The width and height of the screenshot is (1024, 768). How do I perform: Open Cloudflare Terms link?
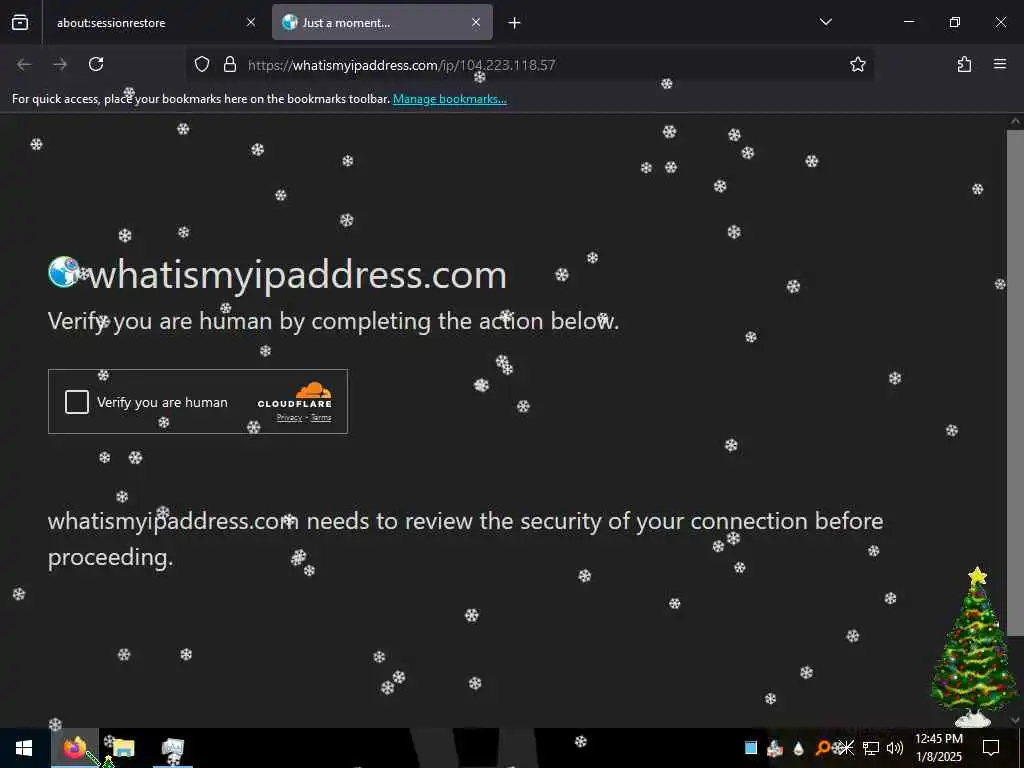click(321, 418)
